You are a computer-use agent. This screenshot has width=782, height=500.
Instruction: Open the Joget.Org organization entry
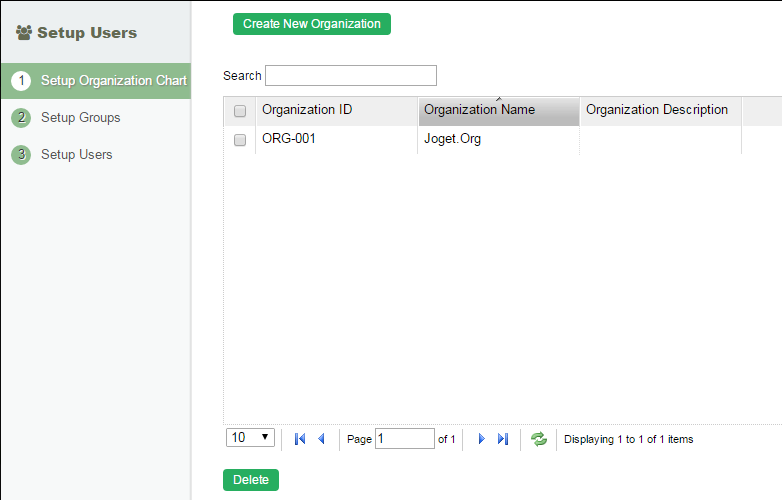pyautogui.click(x=453, y=140)
